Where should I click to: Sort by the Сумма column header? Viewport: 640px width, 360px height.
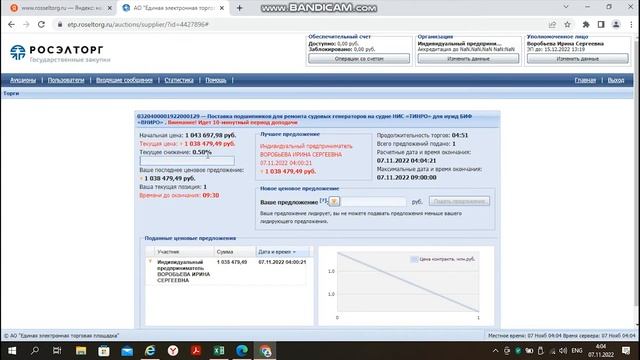[x=235, y=252]
